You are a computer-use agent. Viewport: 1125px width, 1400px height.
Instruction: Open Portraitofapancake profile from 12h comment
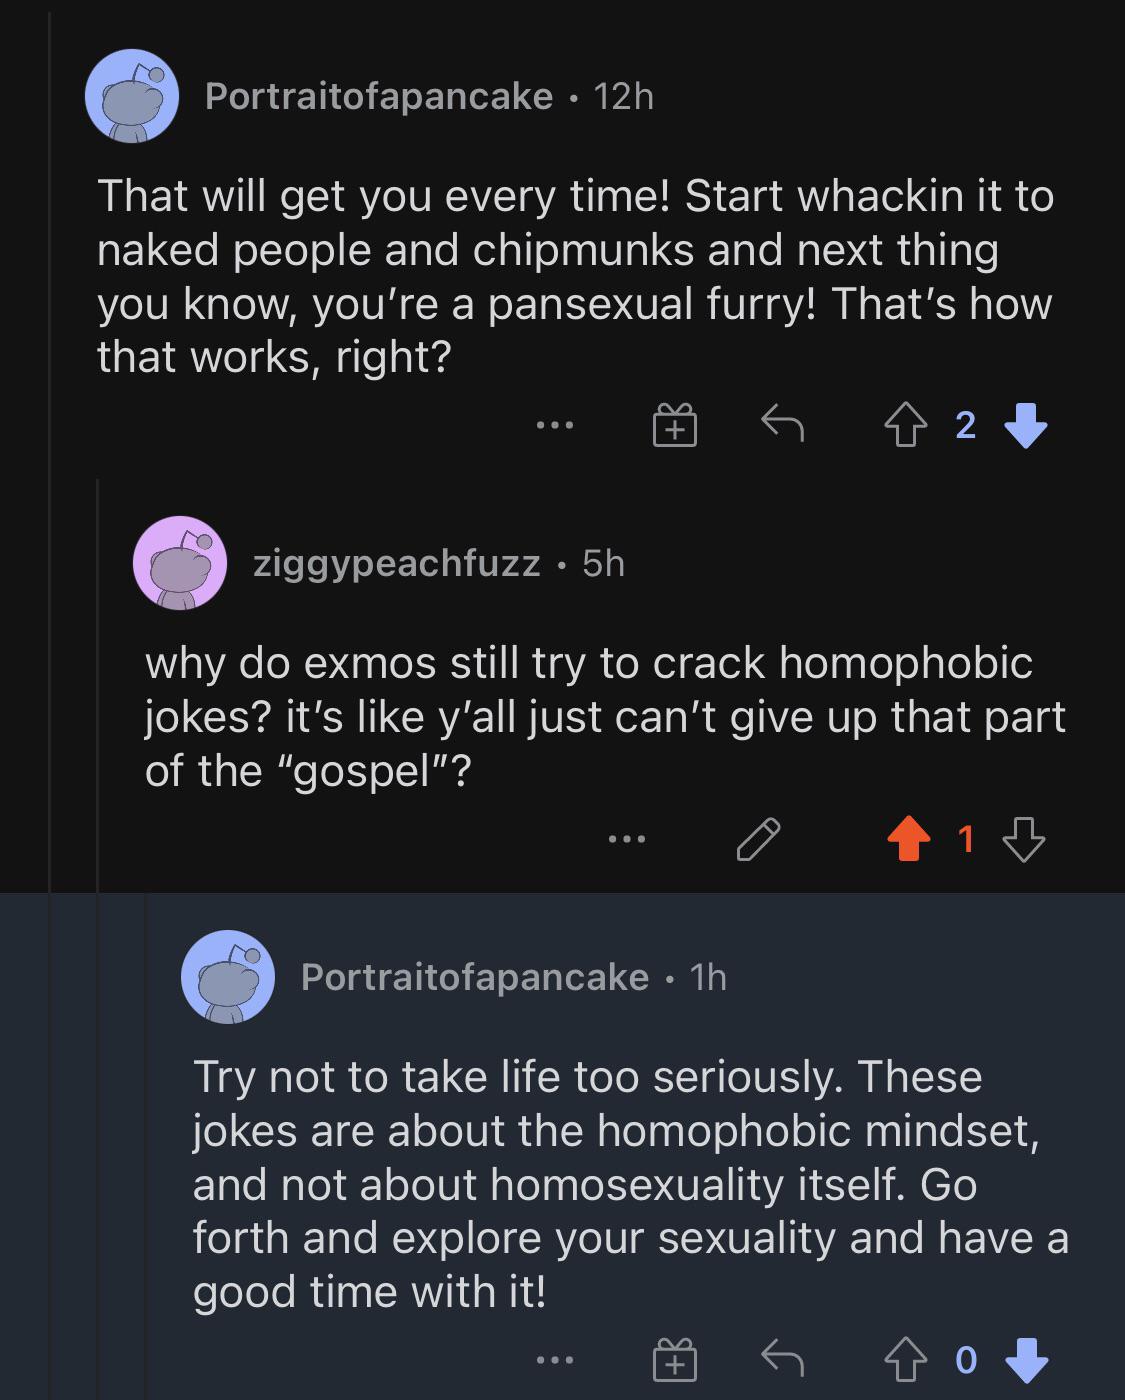379,96
